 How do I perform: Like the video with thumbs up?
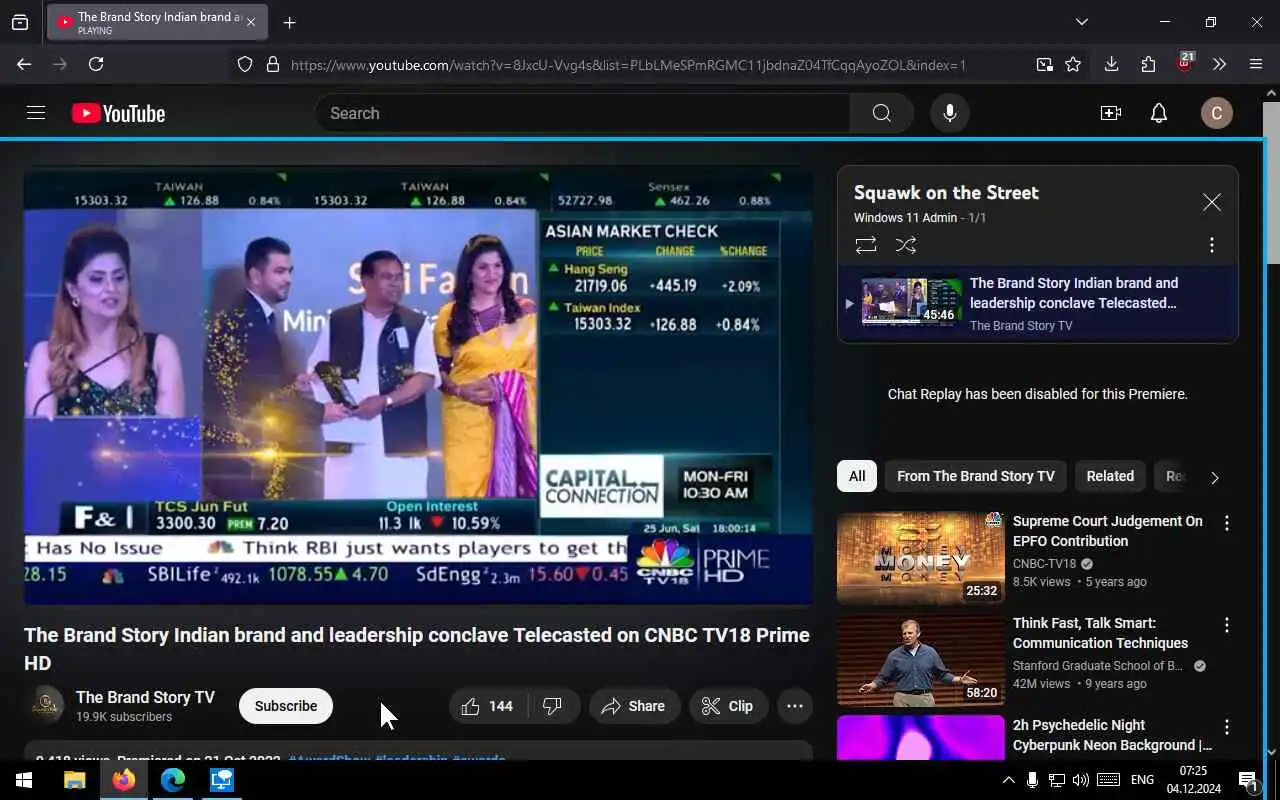coord(487,706)
